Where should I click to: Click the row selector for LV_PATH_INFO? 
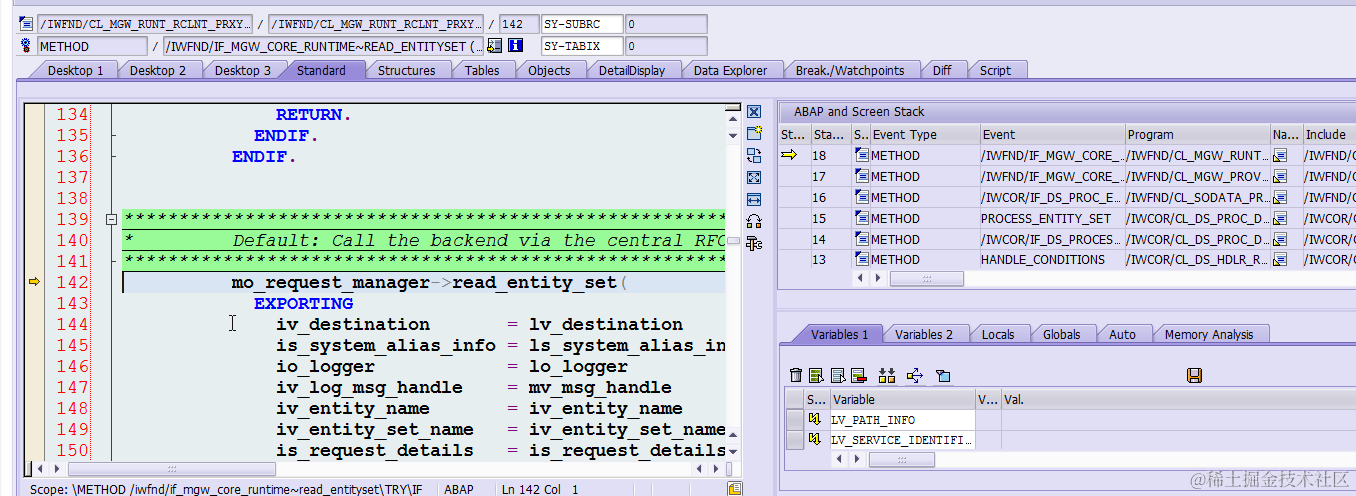[794, 420]
